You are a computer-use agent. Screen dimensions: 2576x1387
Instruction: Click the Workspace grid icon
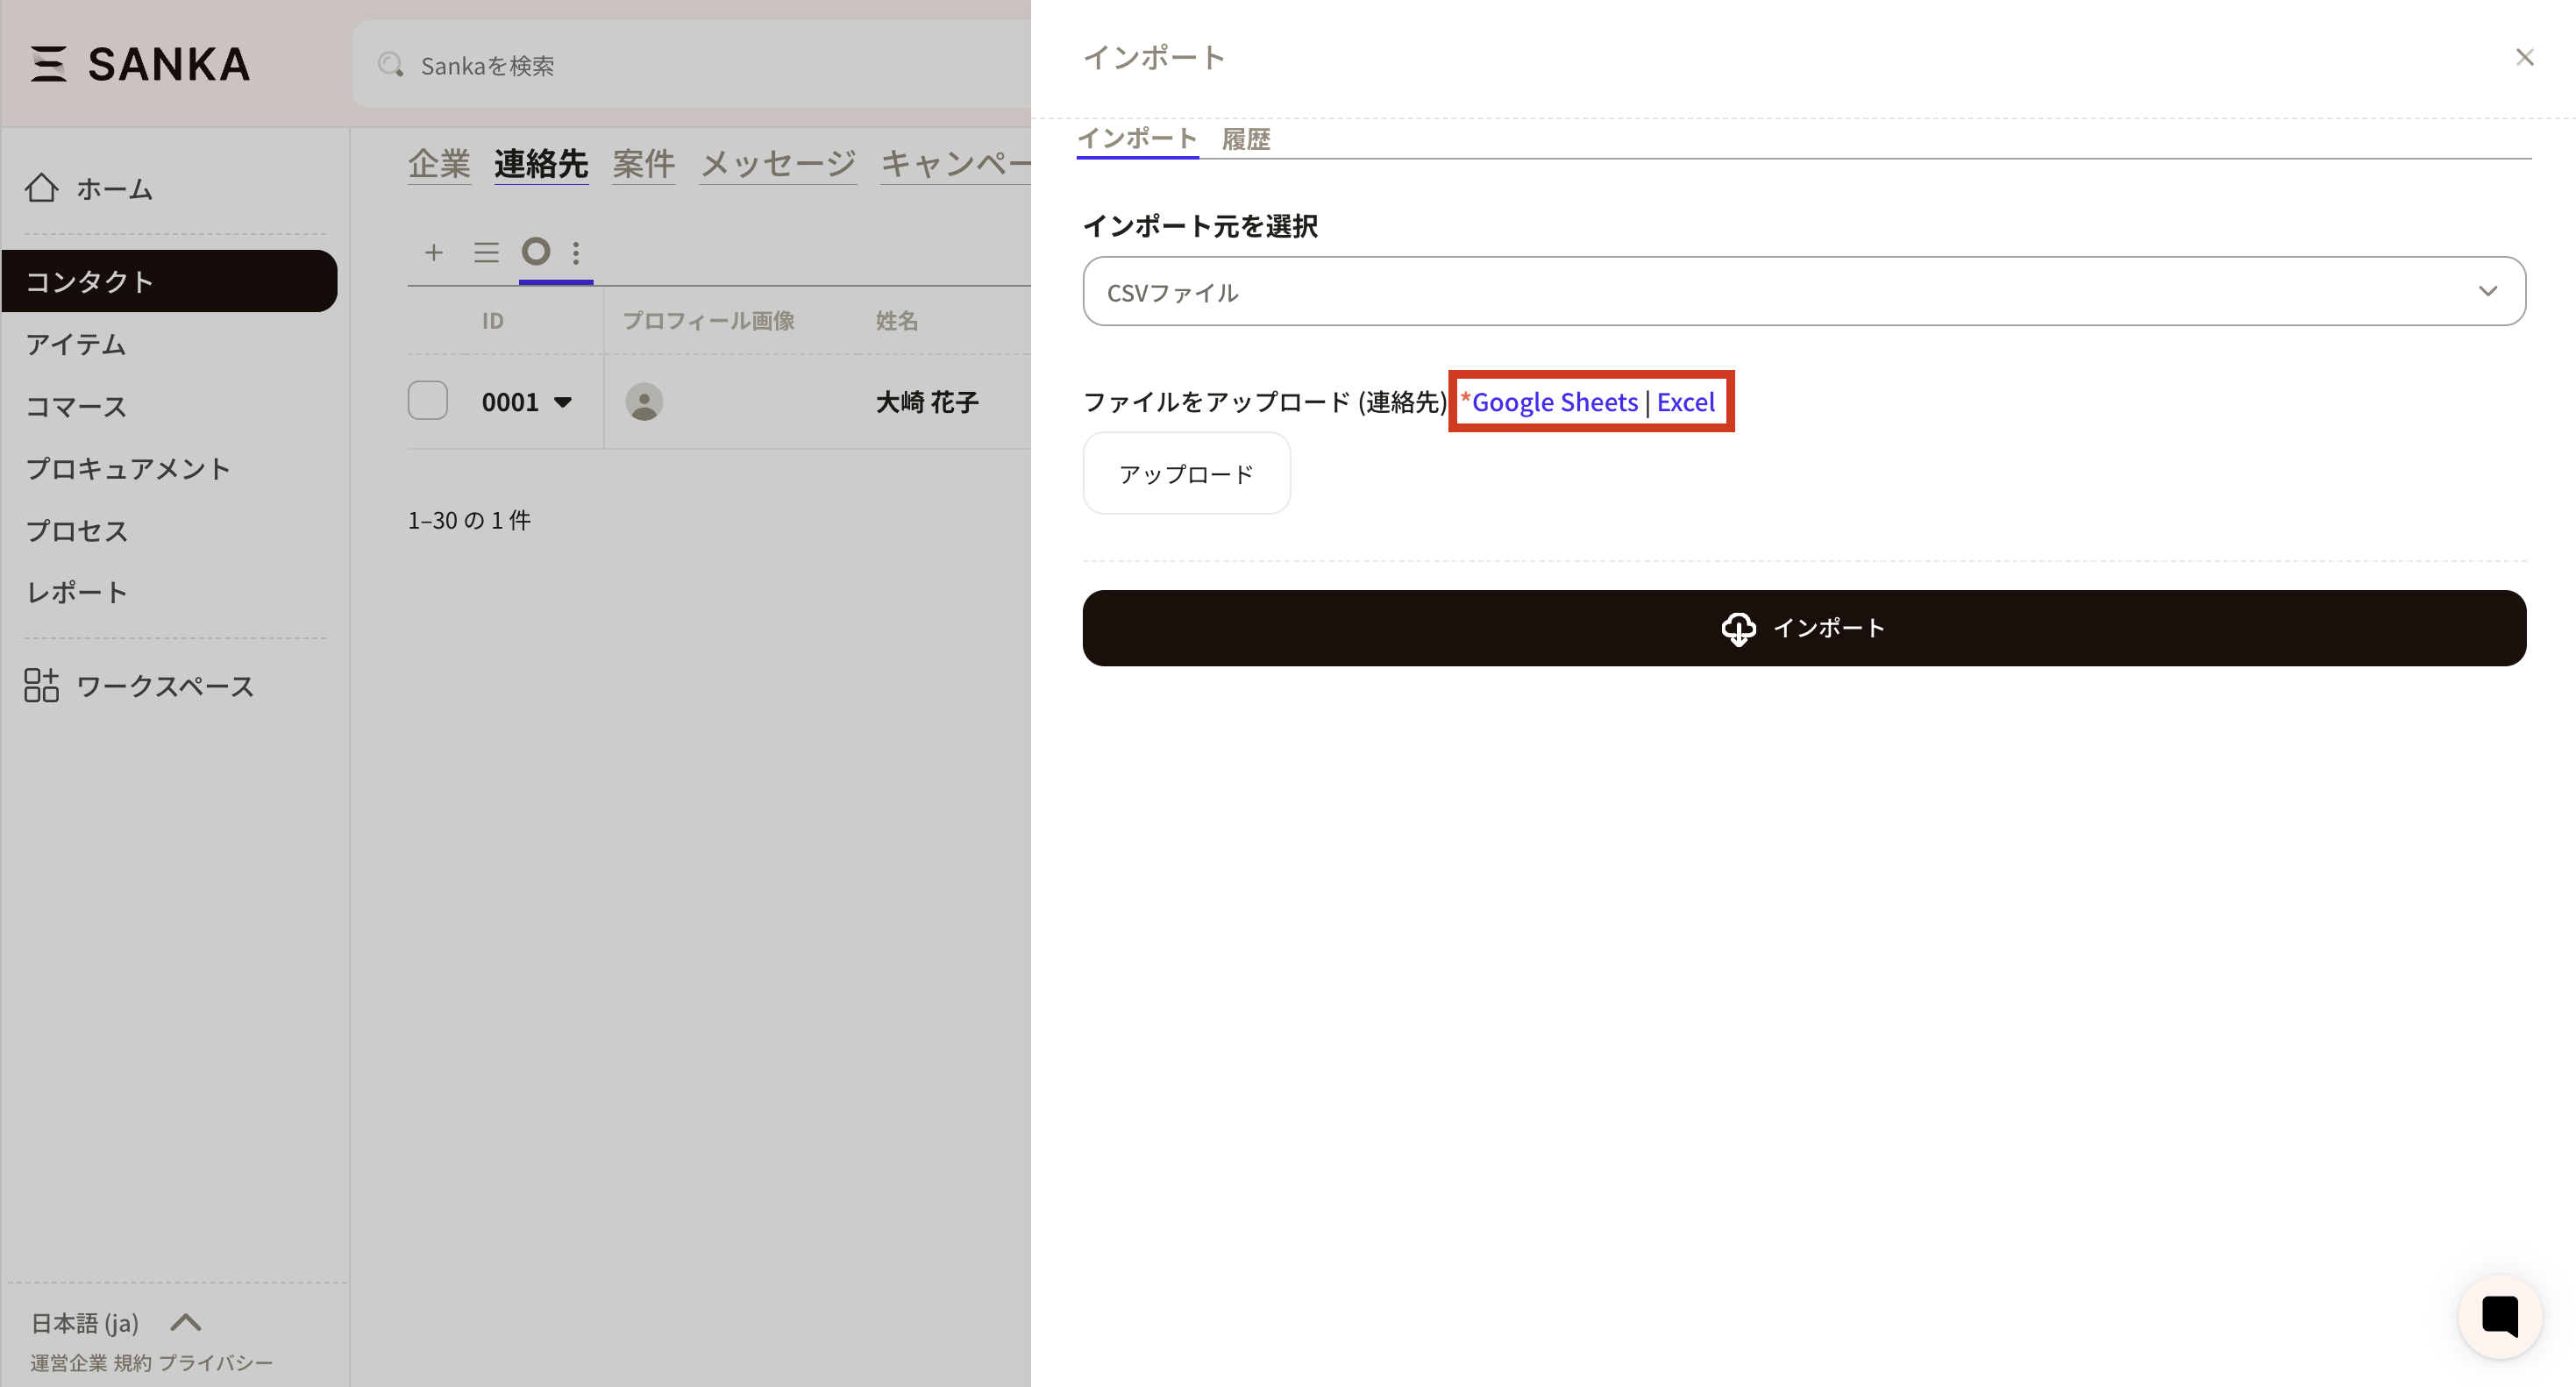tap(42, 686)
